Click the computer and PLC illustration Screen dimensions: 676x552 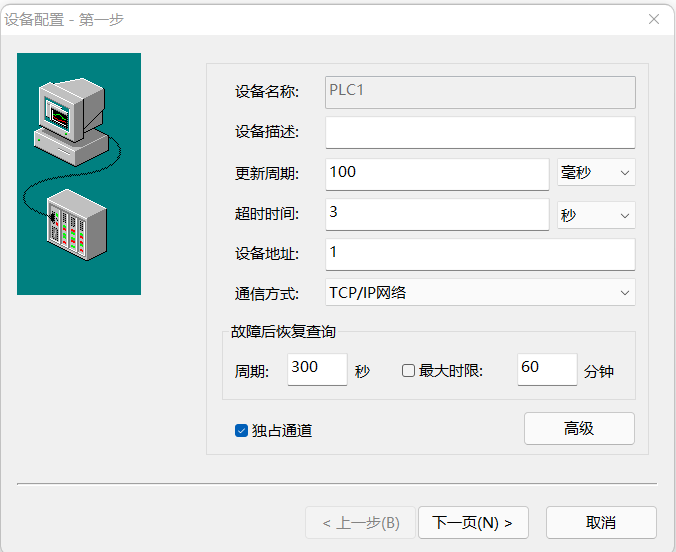79,174
